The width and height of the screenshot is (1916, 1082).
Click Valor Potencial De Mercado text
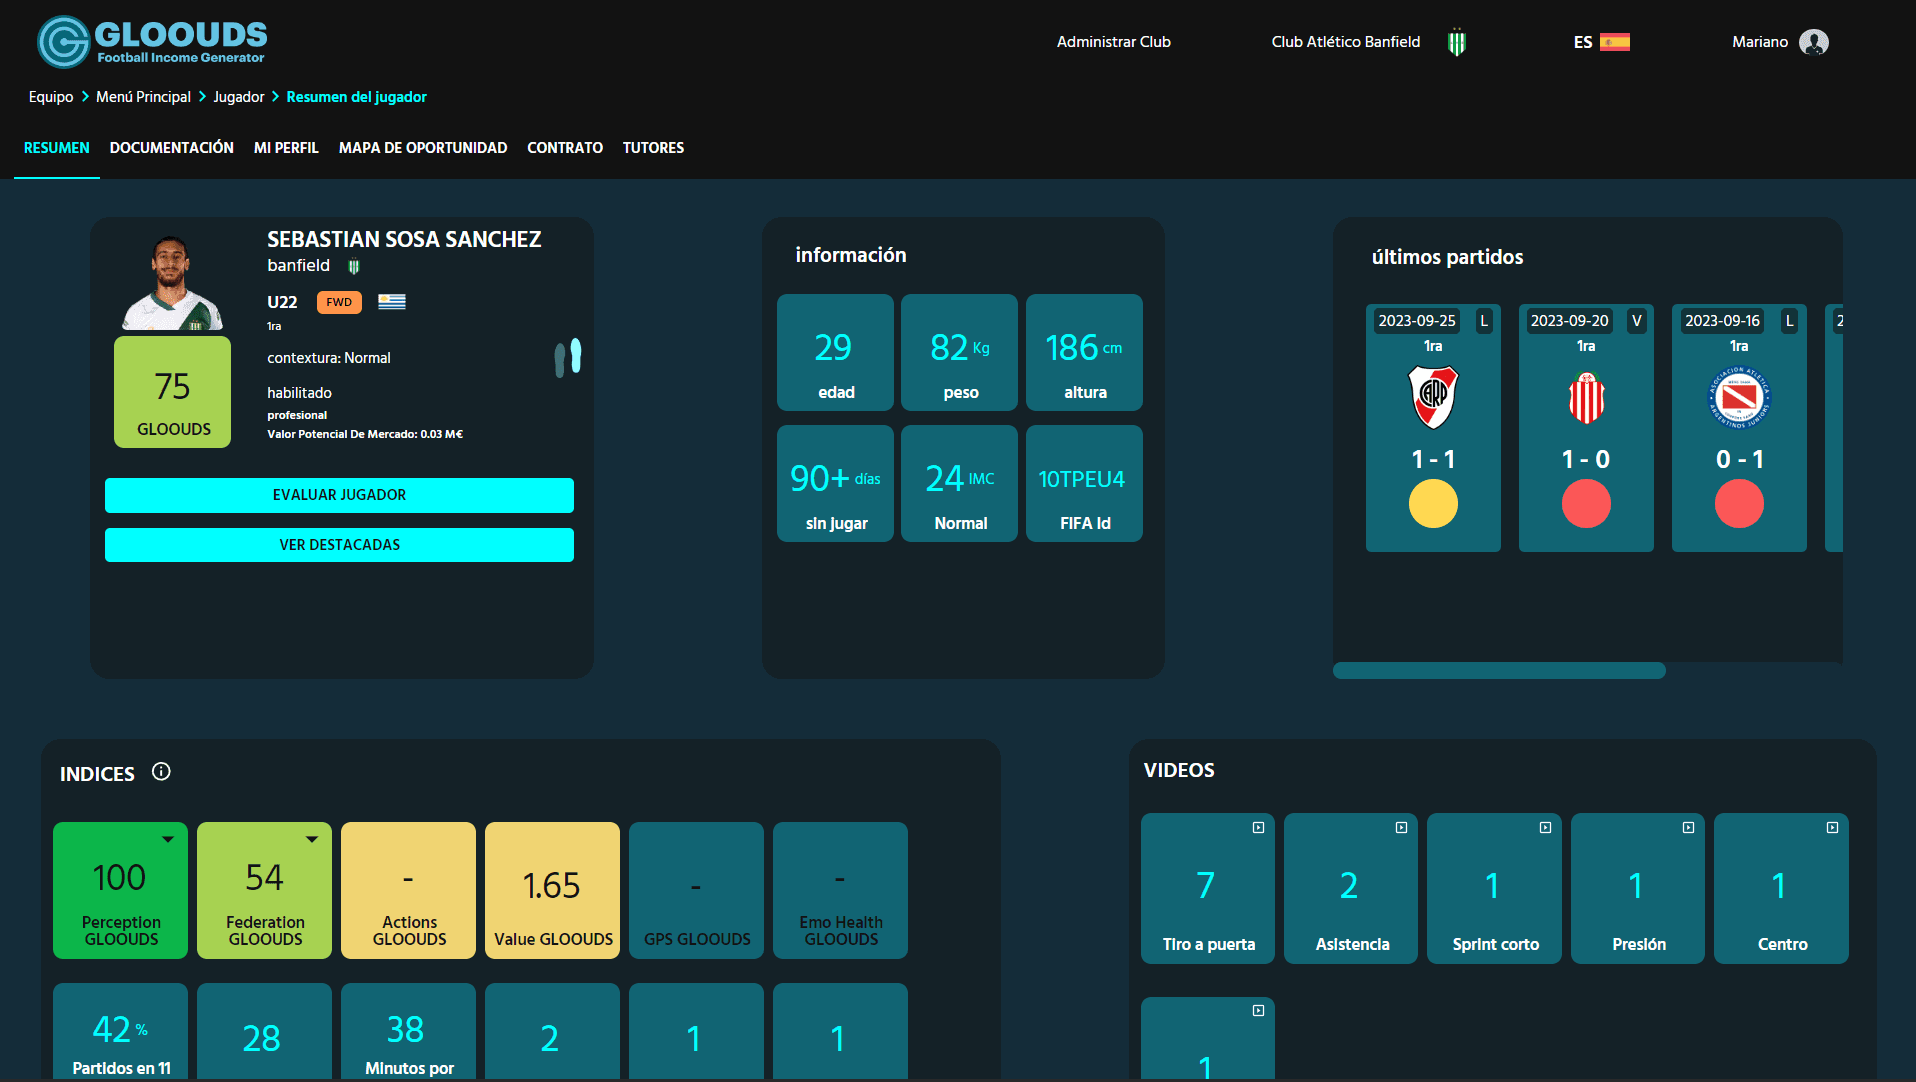click(365, 434)
